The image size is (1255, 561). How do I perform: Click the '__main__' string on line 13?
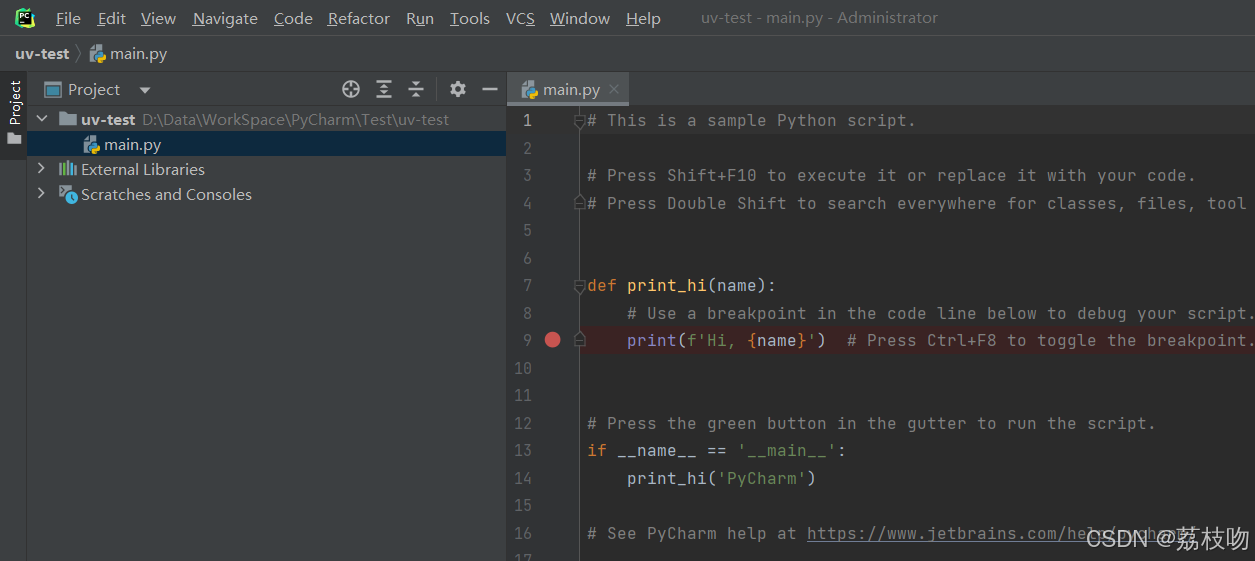click(787, 450)
